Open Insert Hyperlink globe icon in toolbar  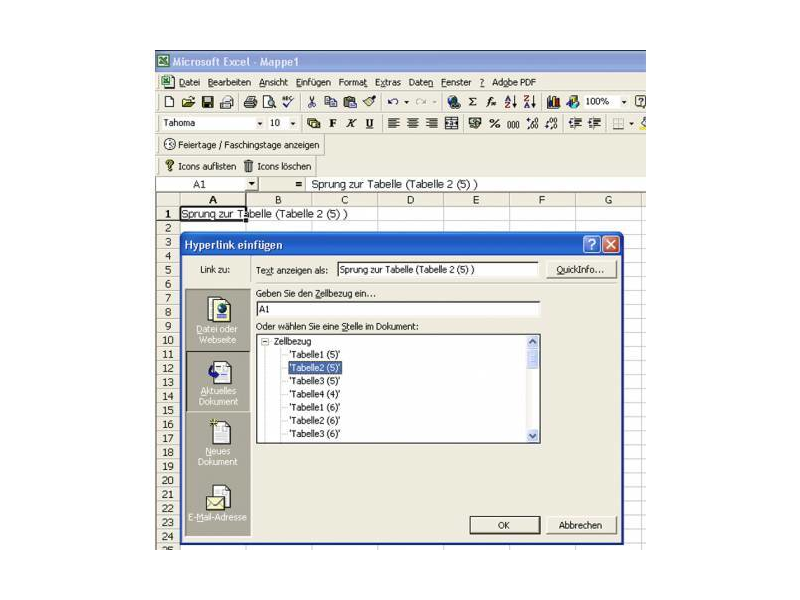point(454,102)
